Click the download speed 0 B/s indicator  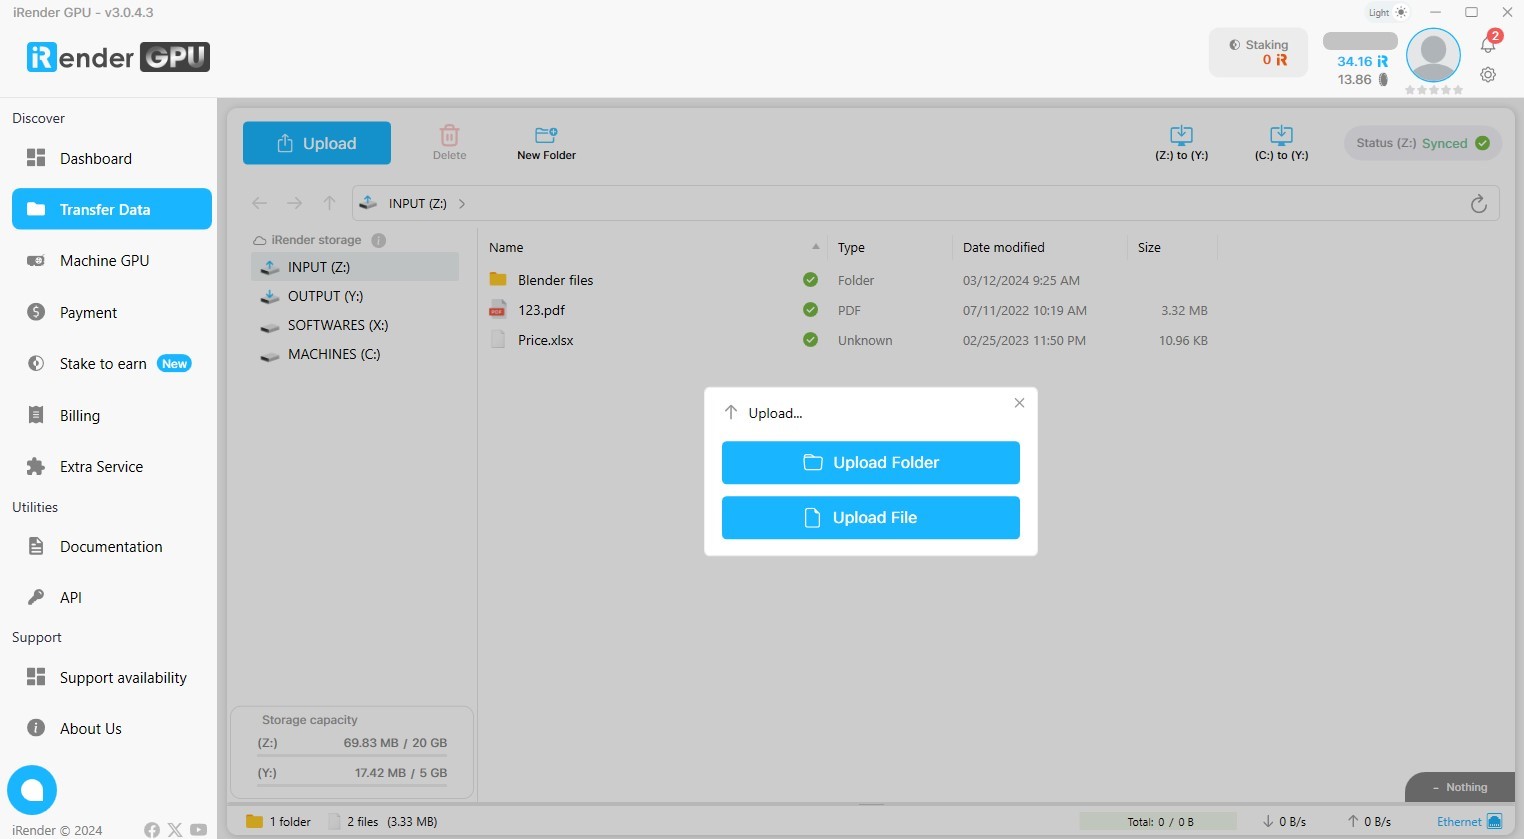point(1284,822)
